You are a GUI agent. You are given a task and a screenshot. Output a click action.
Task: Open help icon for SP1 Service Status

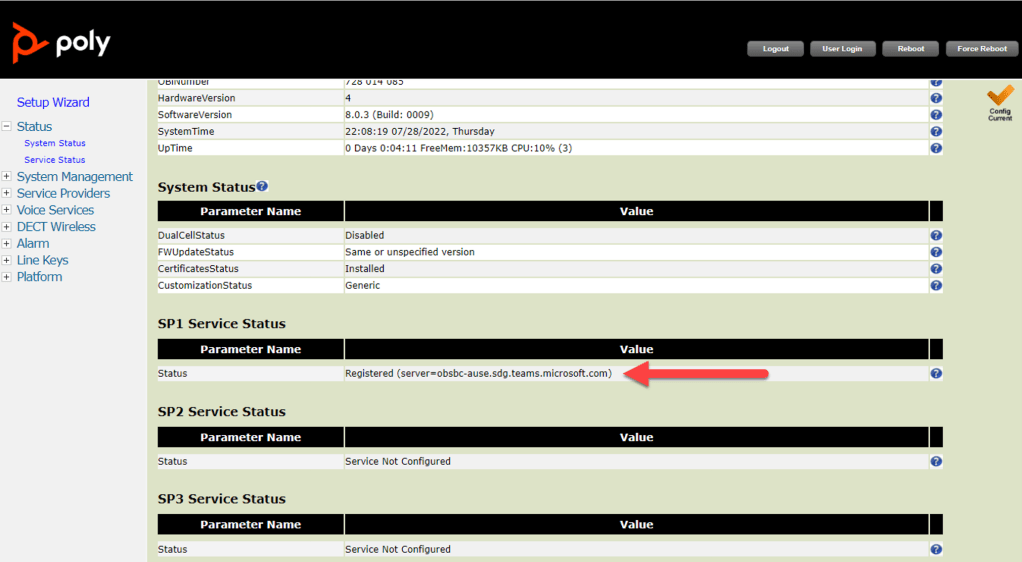pos(936,374)
